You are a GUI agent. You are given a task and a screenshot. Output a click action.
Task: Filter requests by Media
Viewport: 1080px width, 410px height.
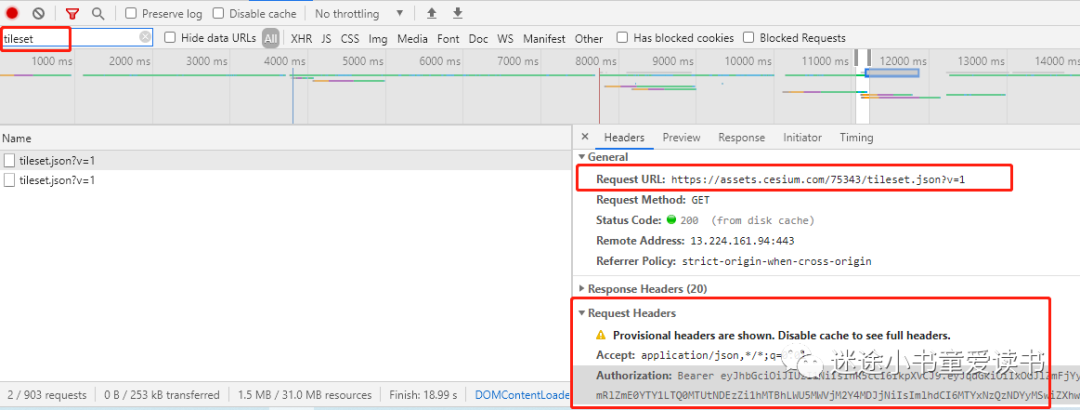(x=412, y=39)
